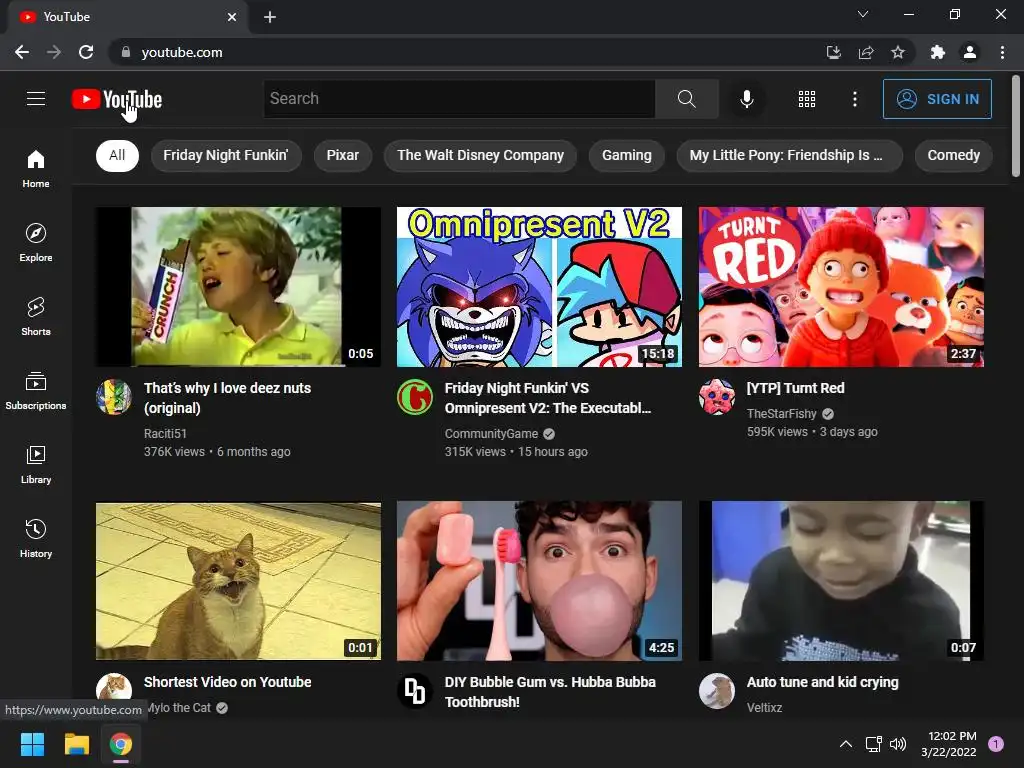Click the YouTube logo
The image size is (1024, 768).
[x=117, y=99]
